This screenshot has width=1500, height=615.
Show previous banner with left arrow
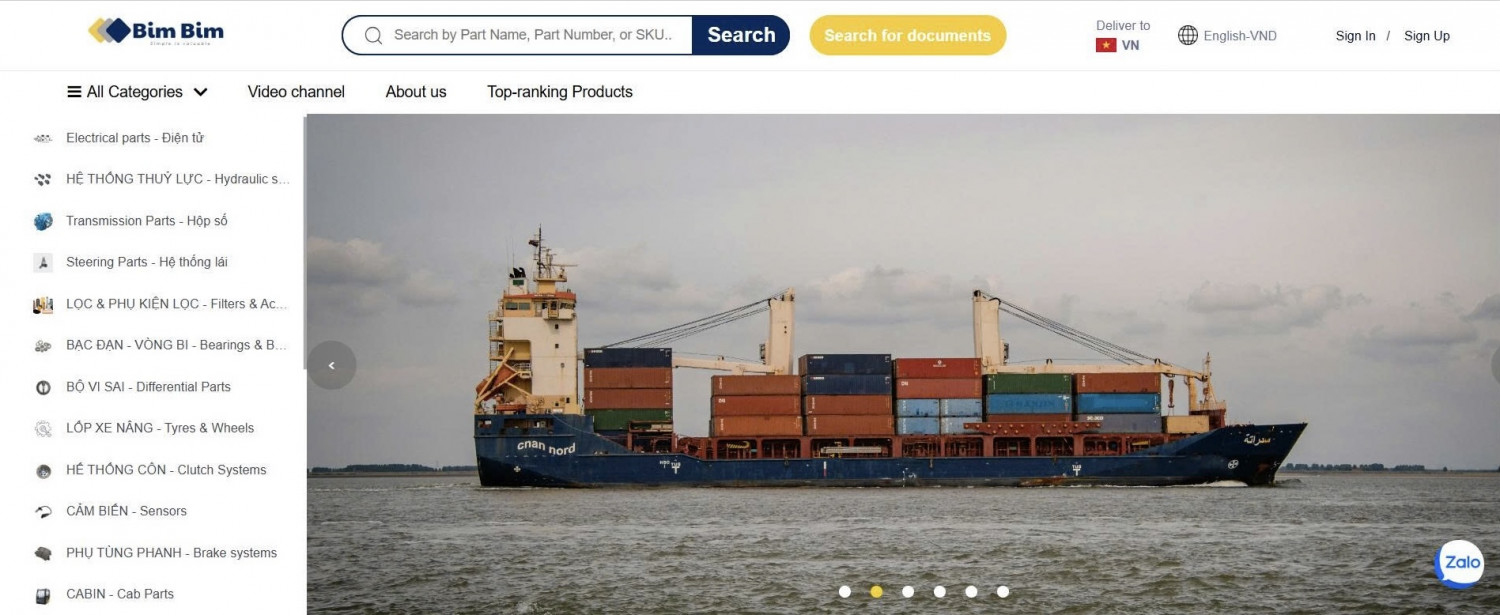coord(332,366)
